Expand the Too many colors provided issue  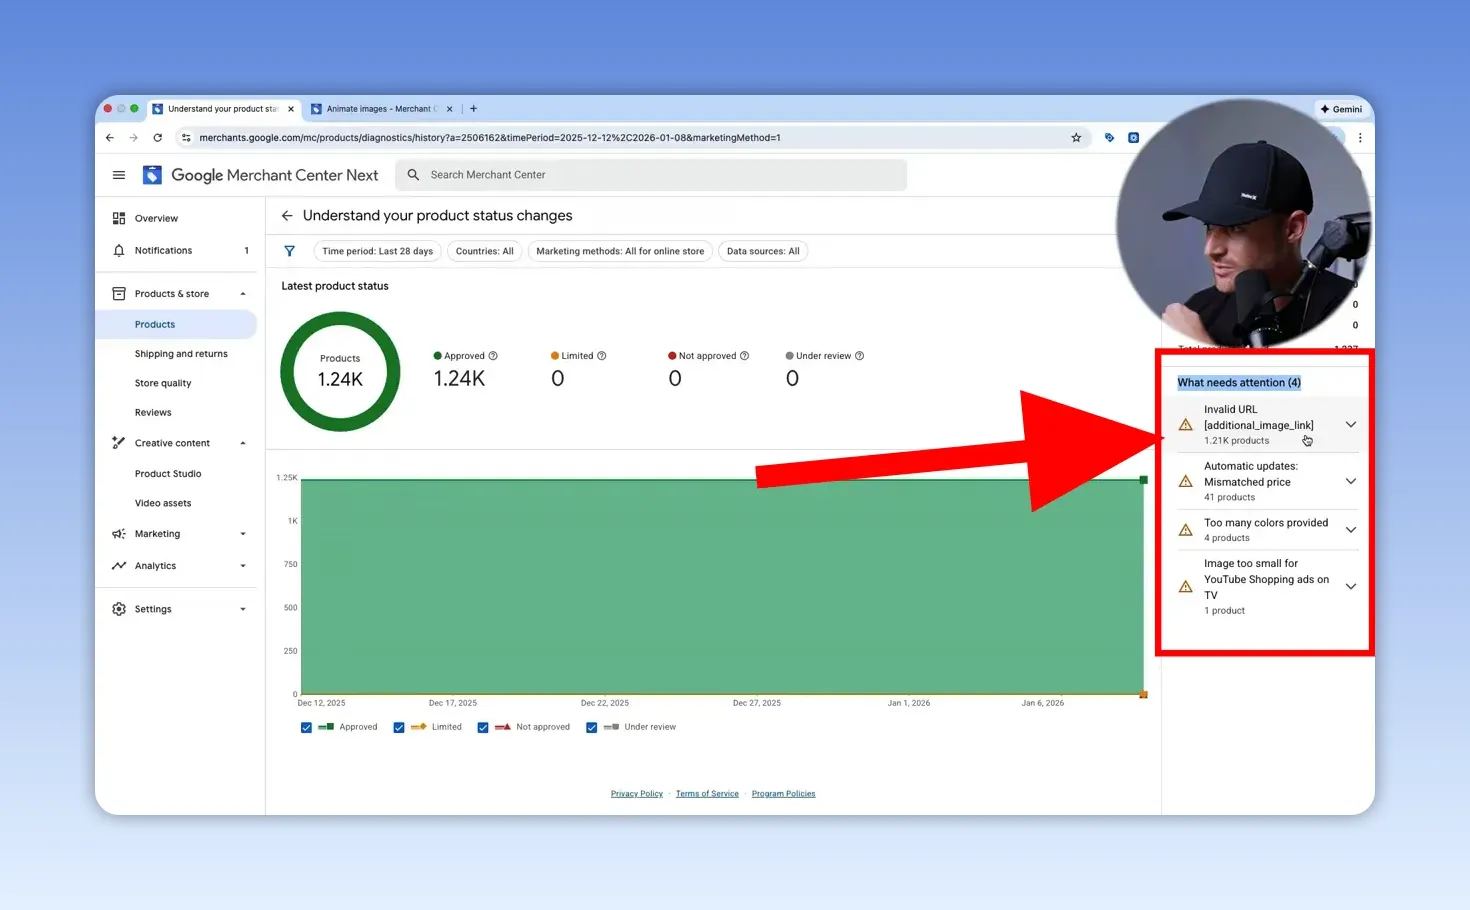click(1350, 530)
